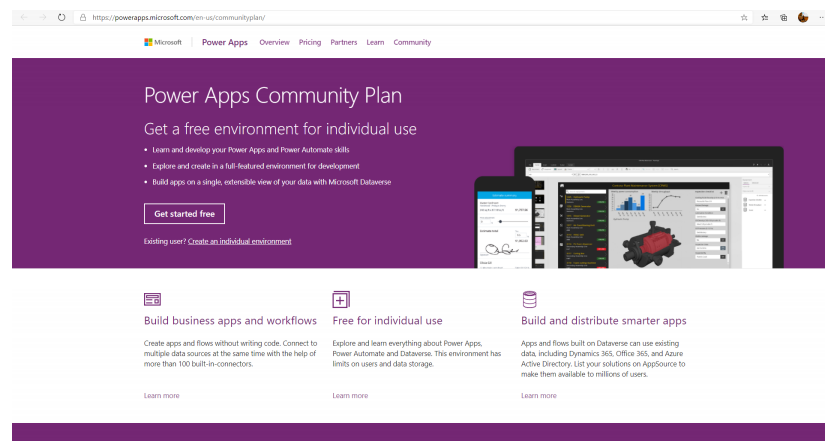Click the browser back arrow
Viewport: 832px width, 441px height.
[x=24, y=18]
